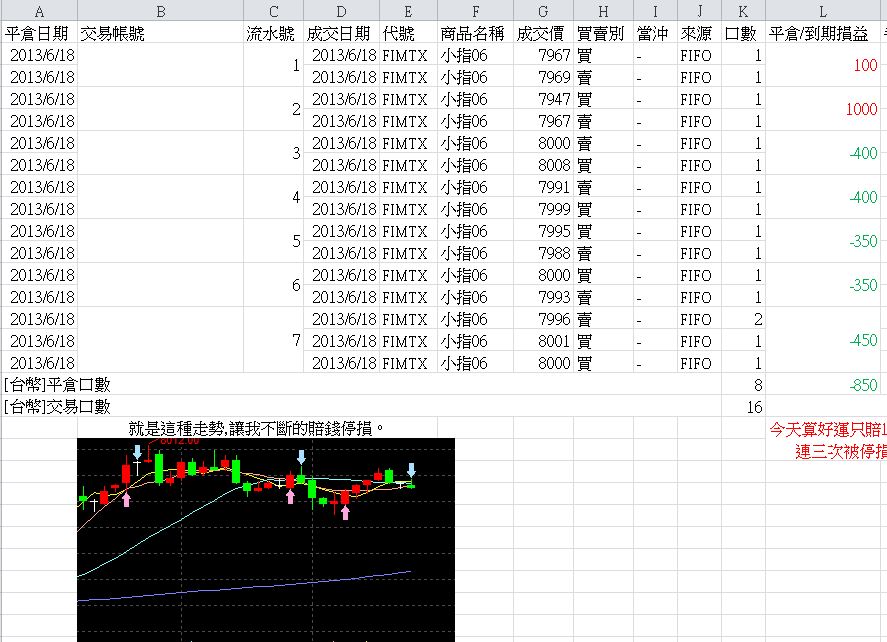Click the lots cell showing 2
The width and height of the screenshot is (887, 642).
click(744, 319)
